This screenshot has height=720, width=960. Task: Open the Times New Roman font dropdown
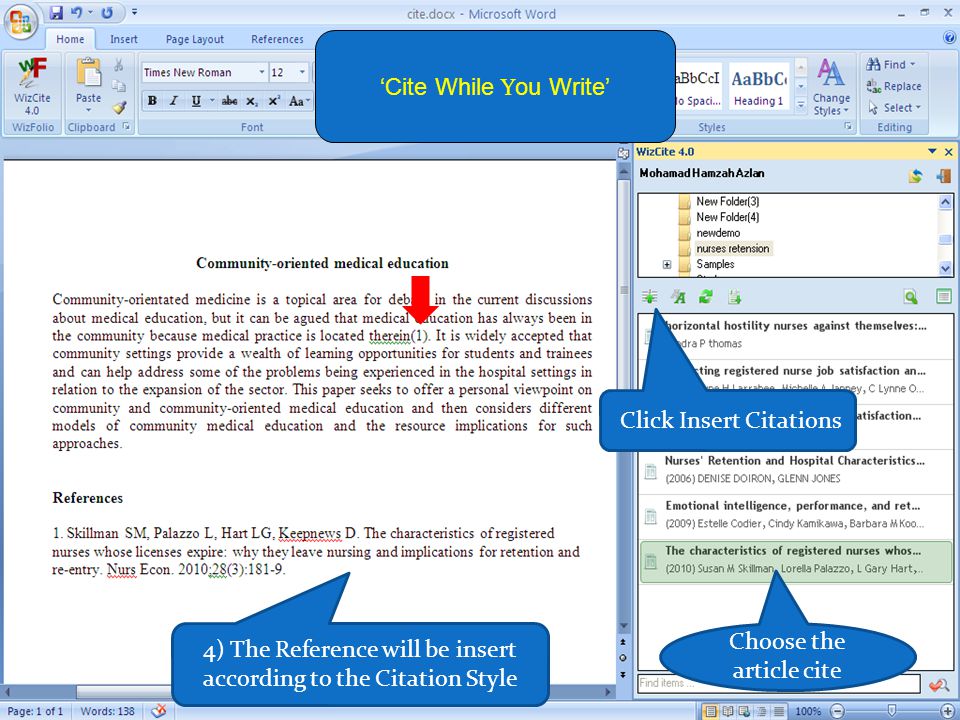[261, 72]
